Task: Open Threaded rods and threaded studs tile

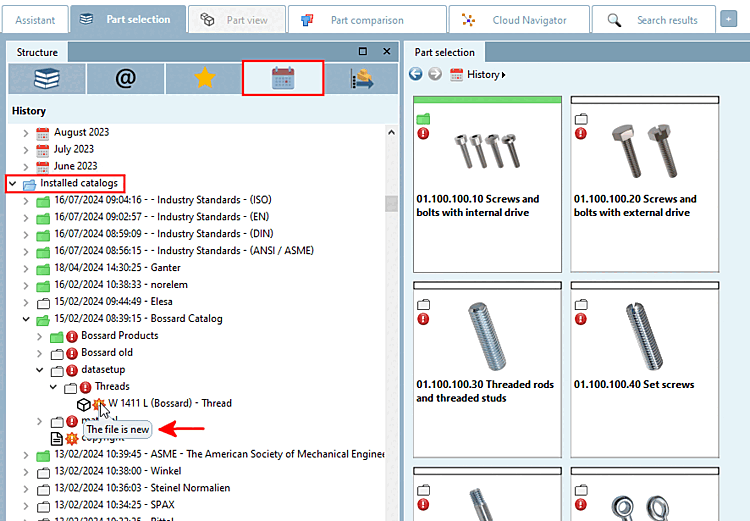Action: 487,370
